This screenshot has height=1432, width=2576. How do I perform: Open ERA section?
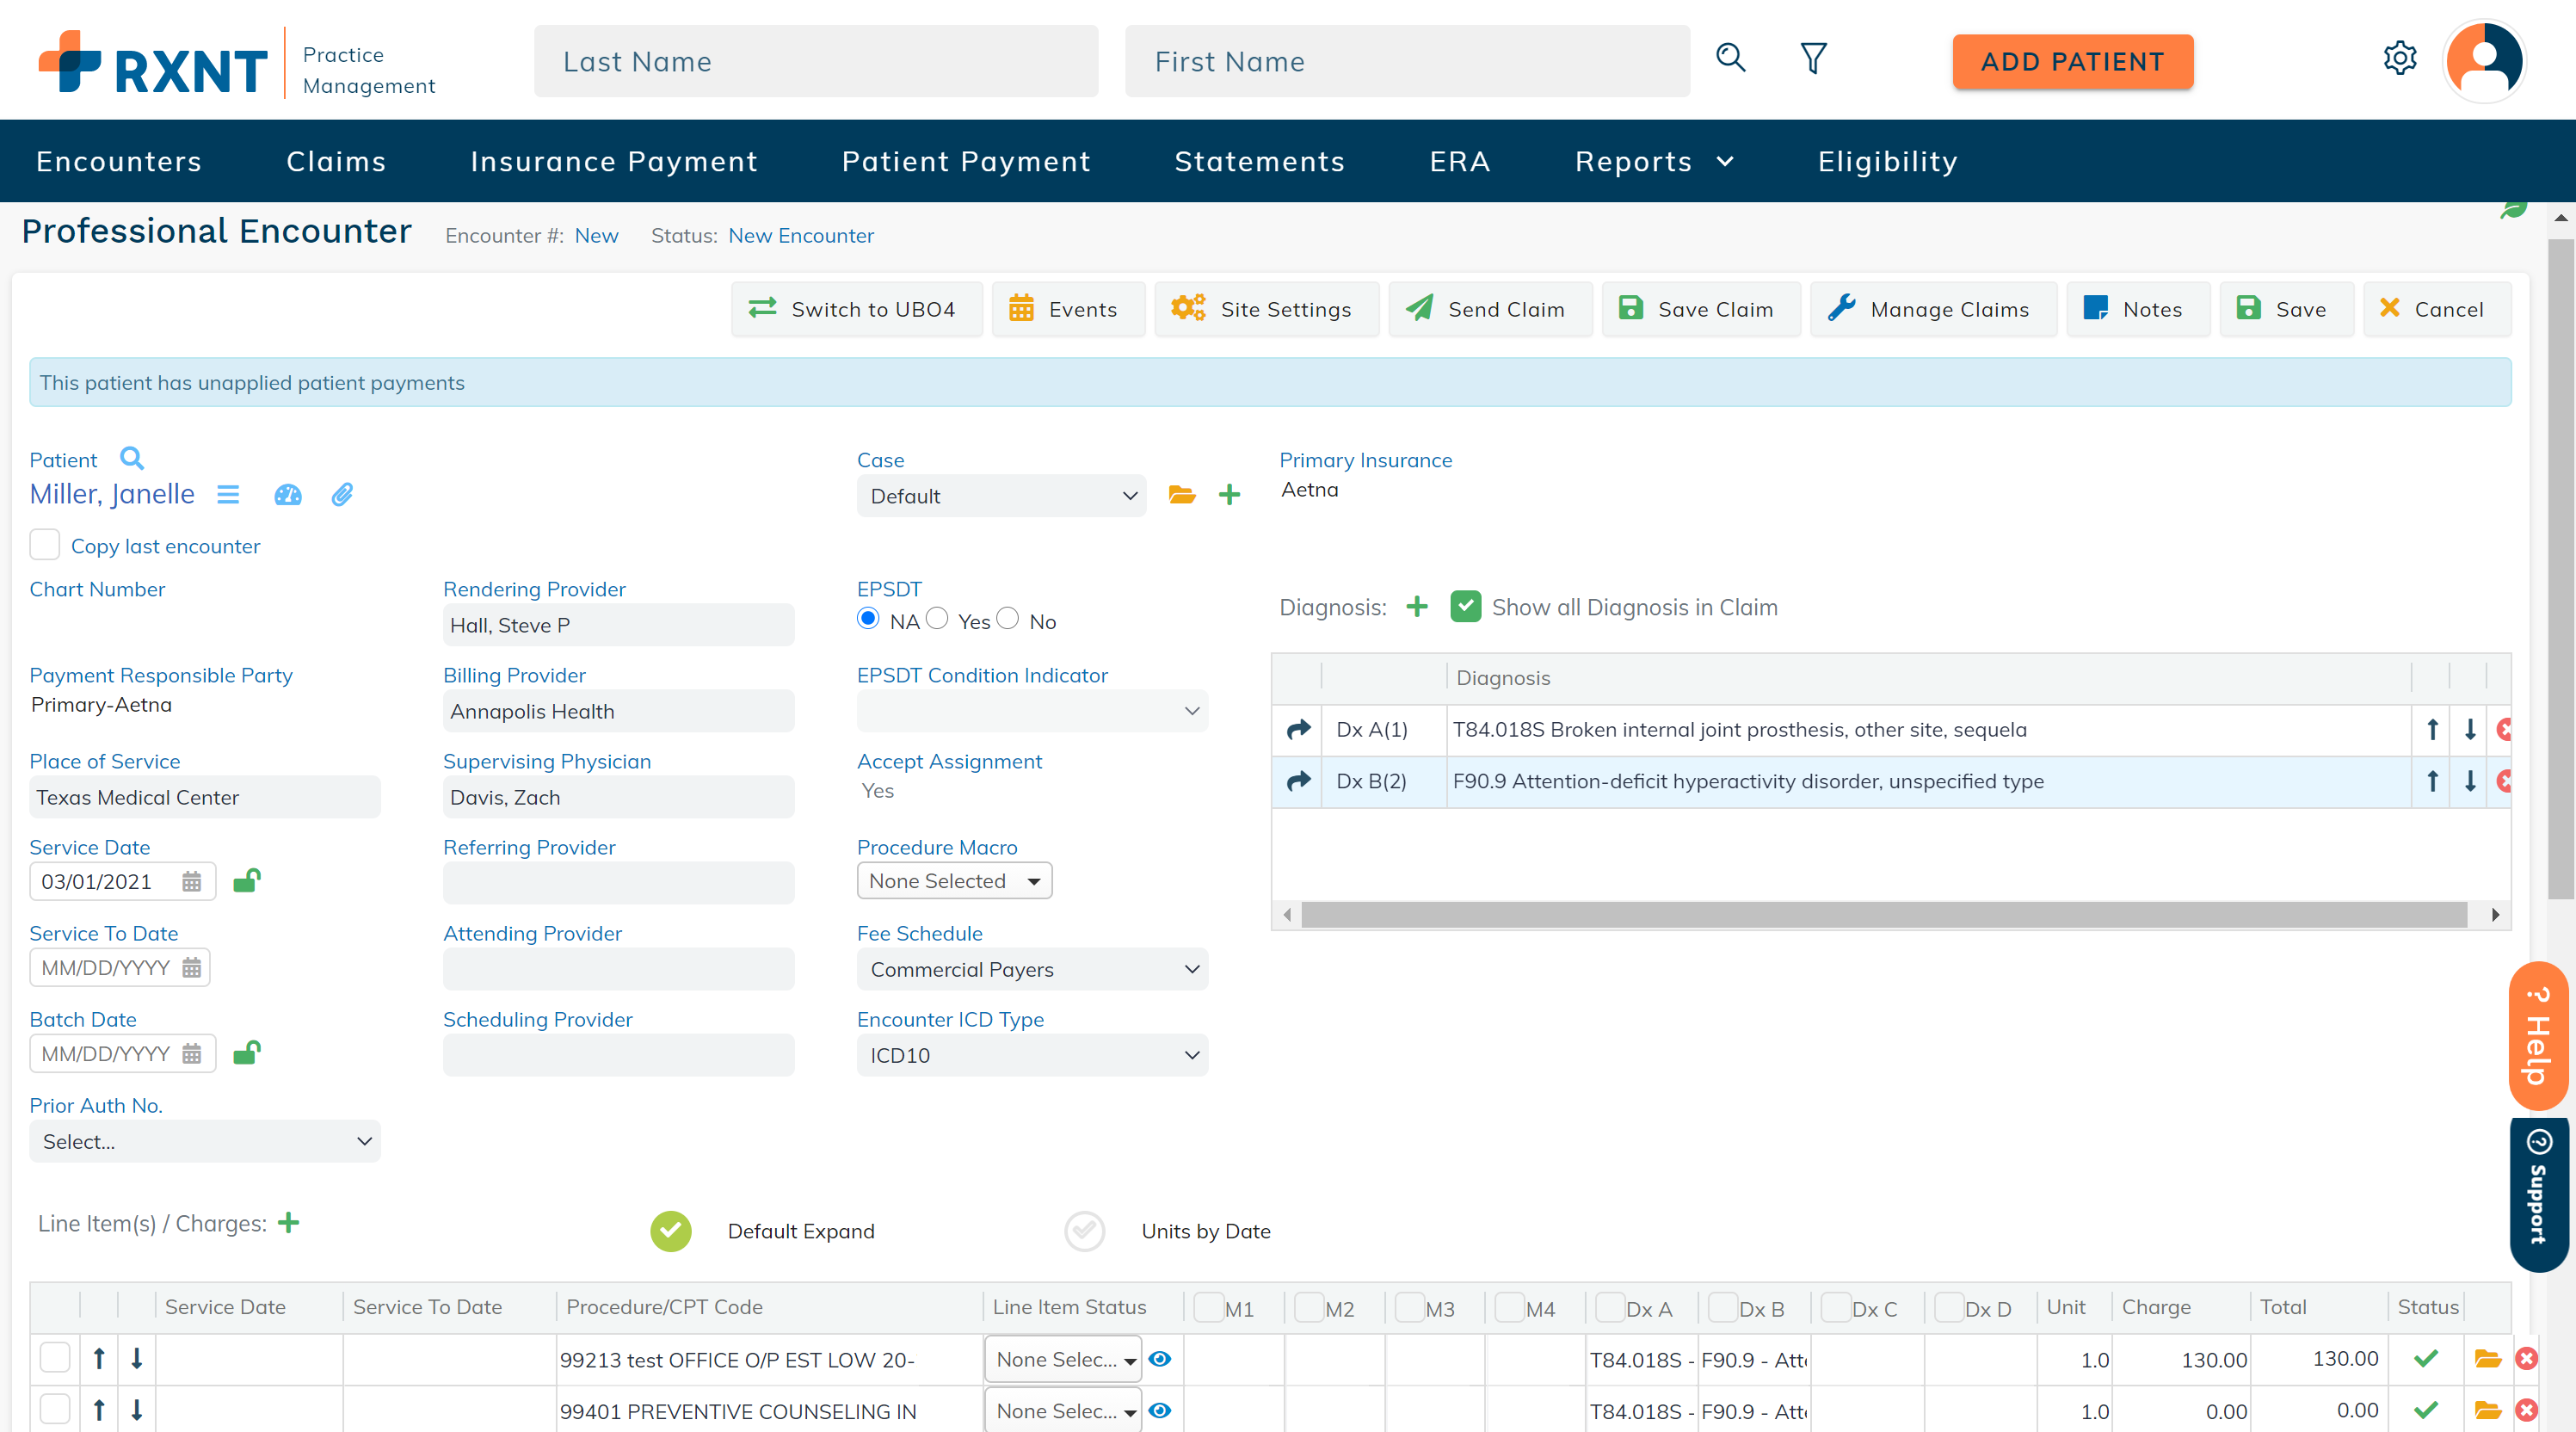(x=1460, y=161)
